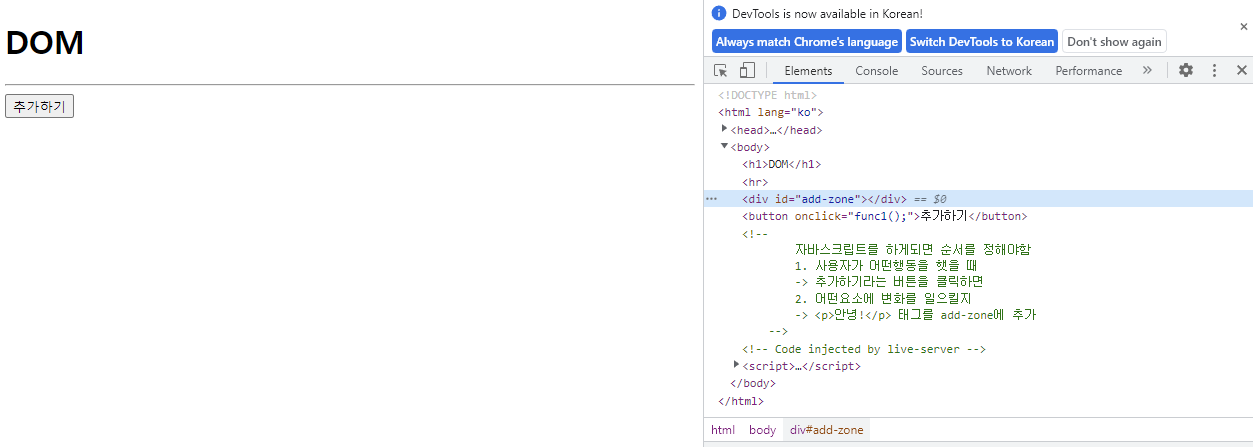Select the hr element row
Screen dimensions: 1253x447
pyautogui.click(x=755, y=182)
